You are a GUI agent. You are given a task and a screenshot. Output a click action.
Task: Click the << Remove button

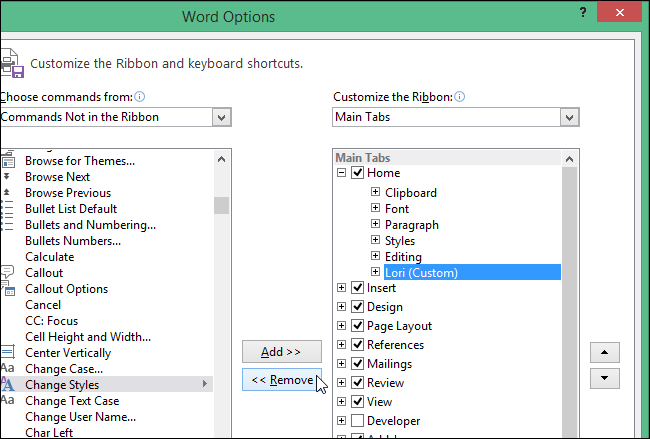[281, 380]
